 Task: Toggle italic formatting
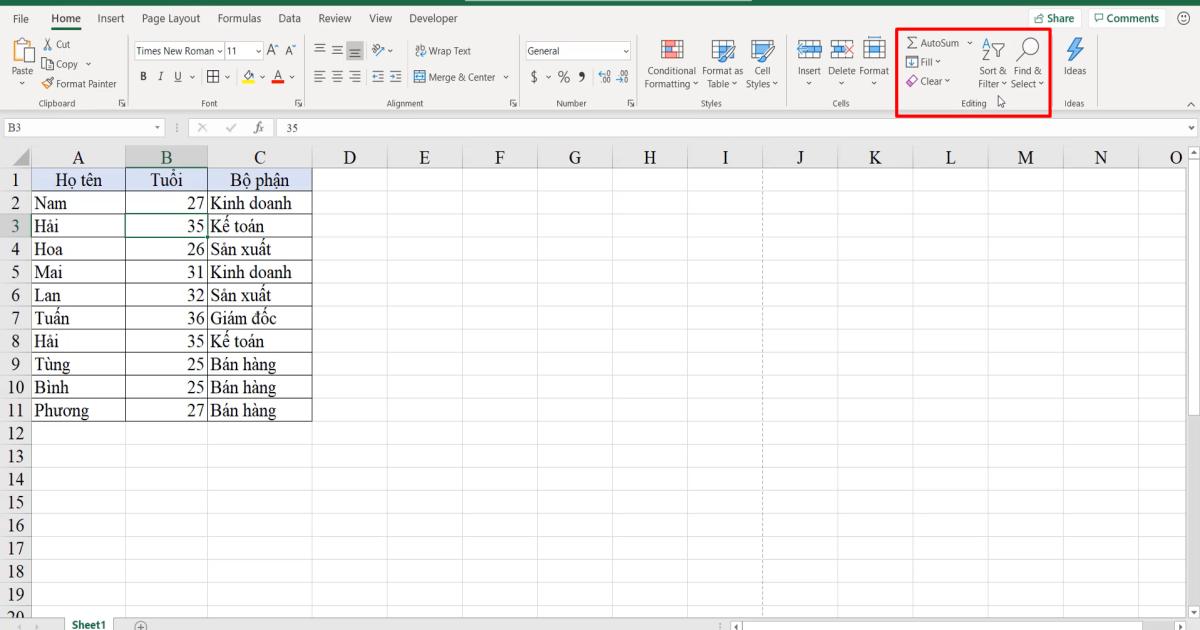tap(159, 76)
